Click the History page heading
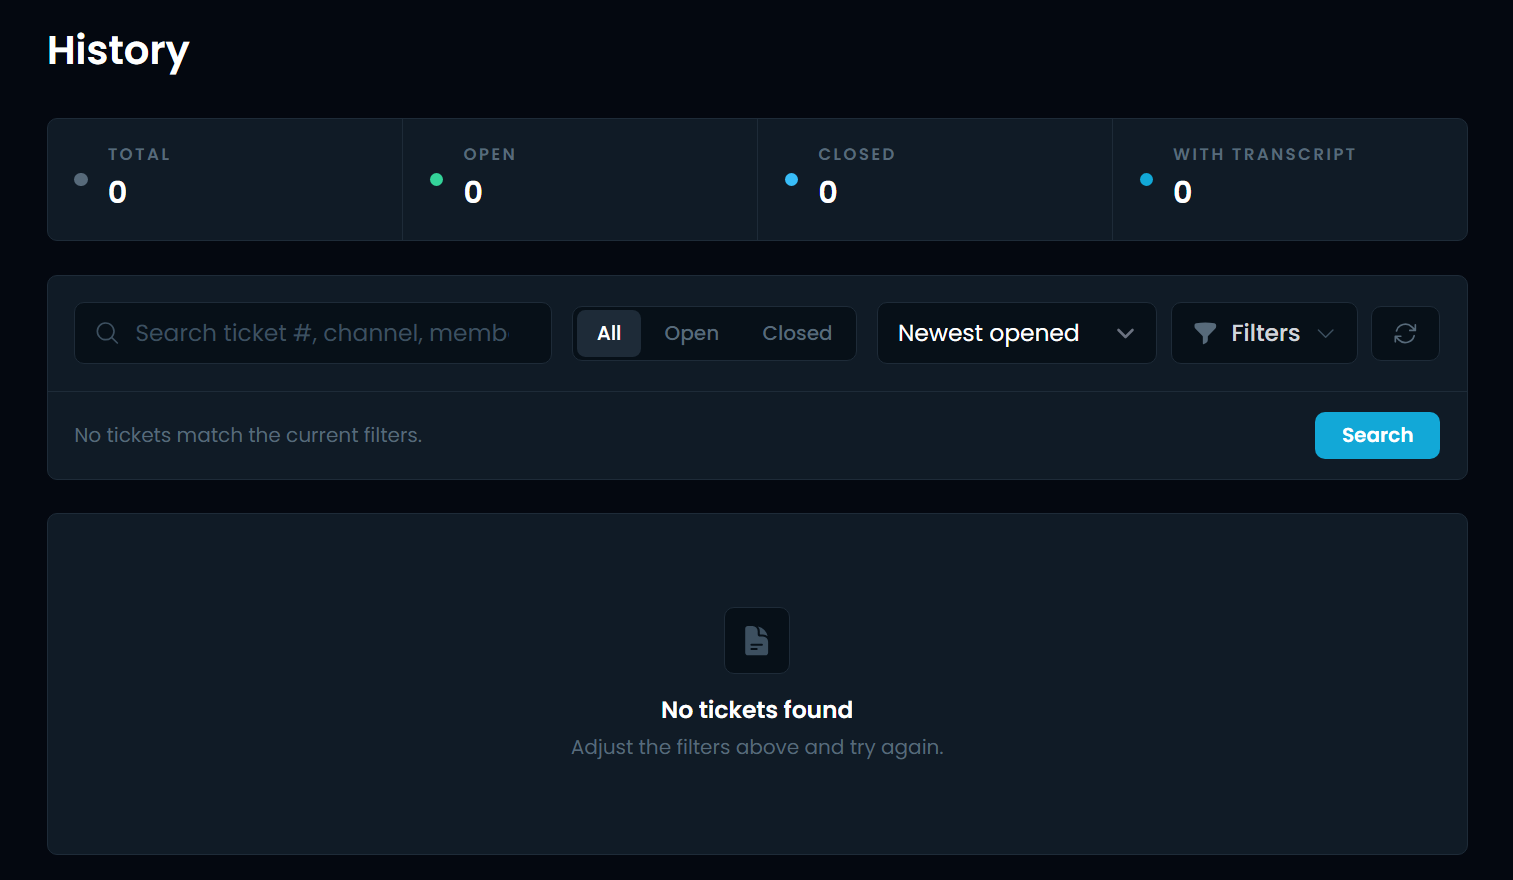 click(118, 50)
